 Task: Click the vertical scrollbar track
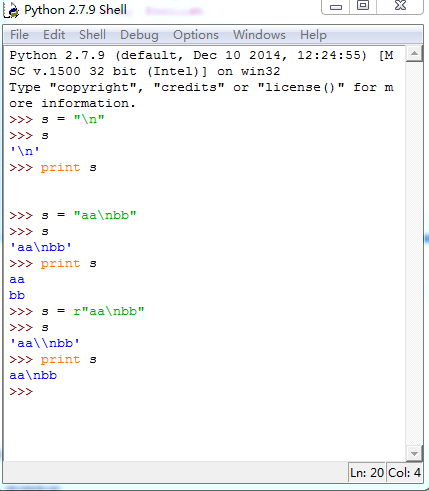414,253
